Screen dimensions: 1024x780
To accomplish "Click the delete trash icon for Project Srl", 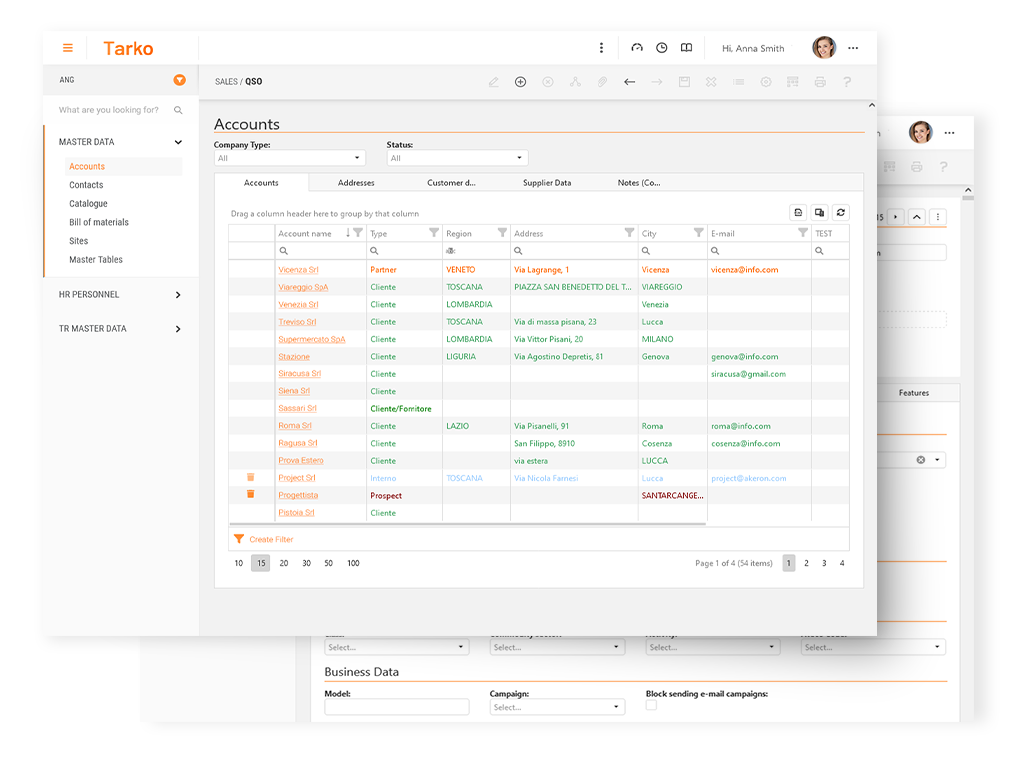I will 251,477.
